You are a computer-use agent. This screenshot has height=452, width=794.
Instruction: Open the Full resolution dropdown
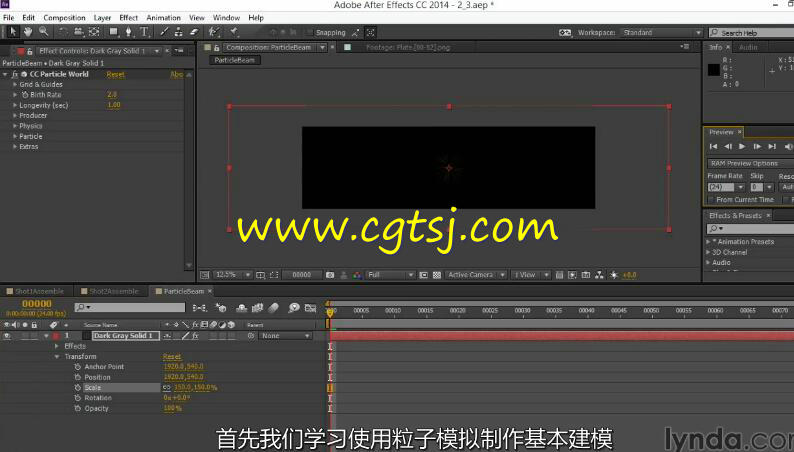click(390, 275)
